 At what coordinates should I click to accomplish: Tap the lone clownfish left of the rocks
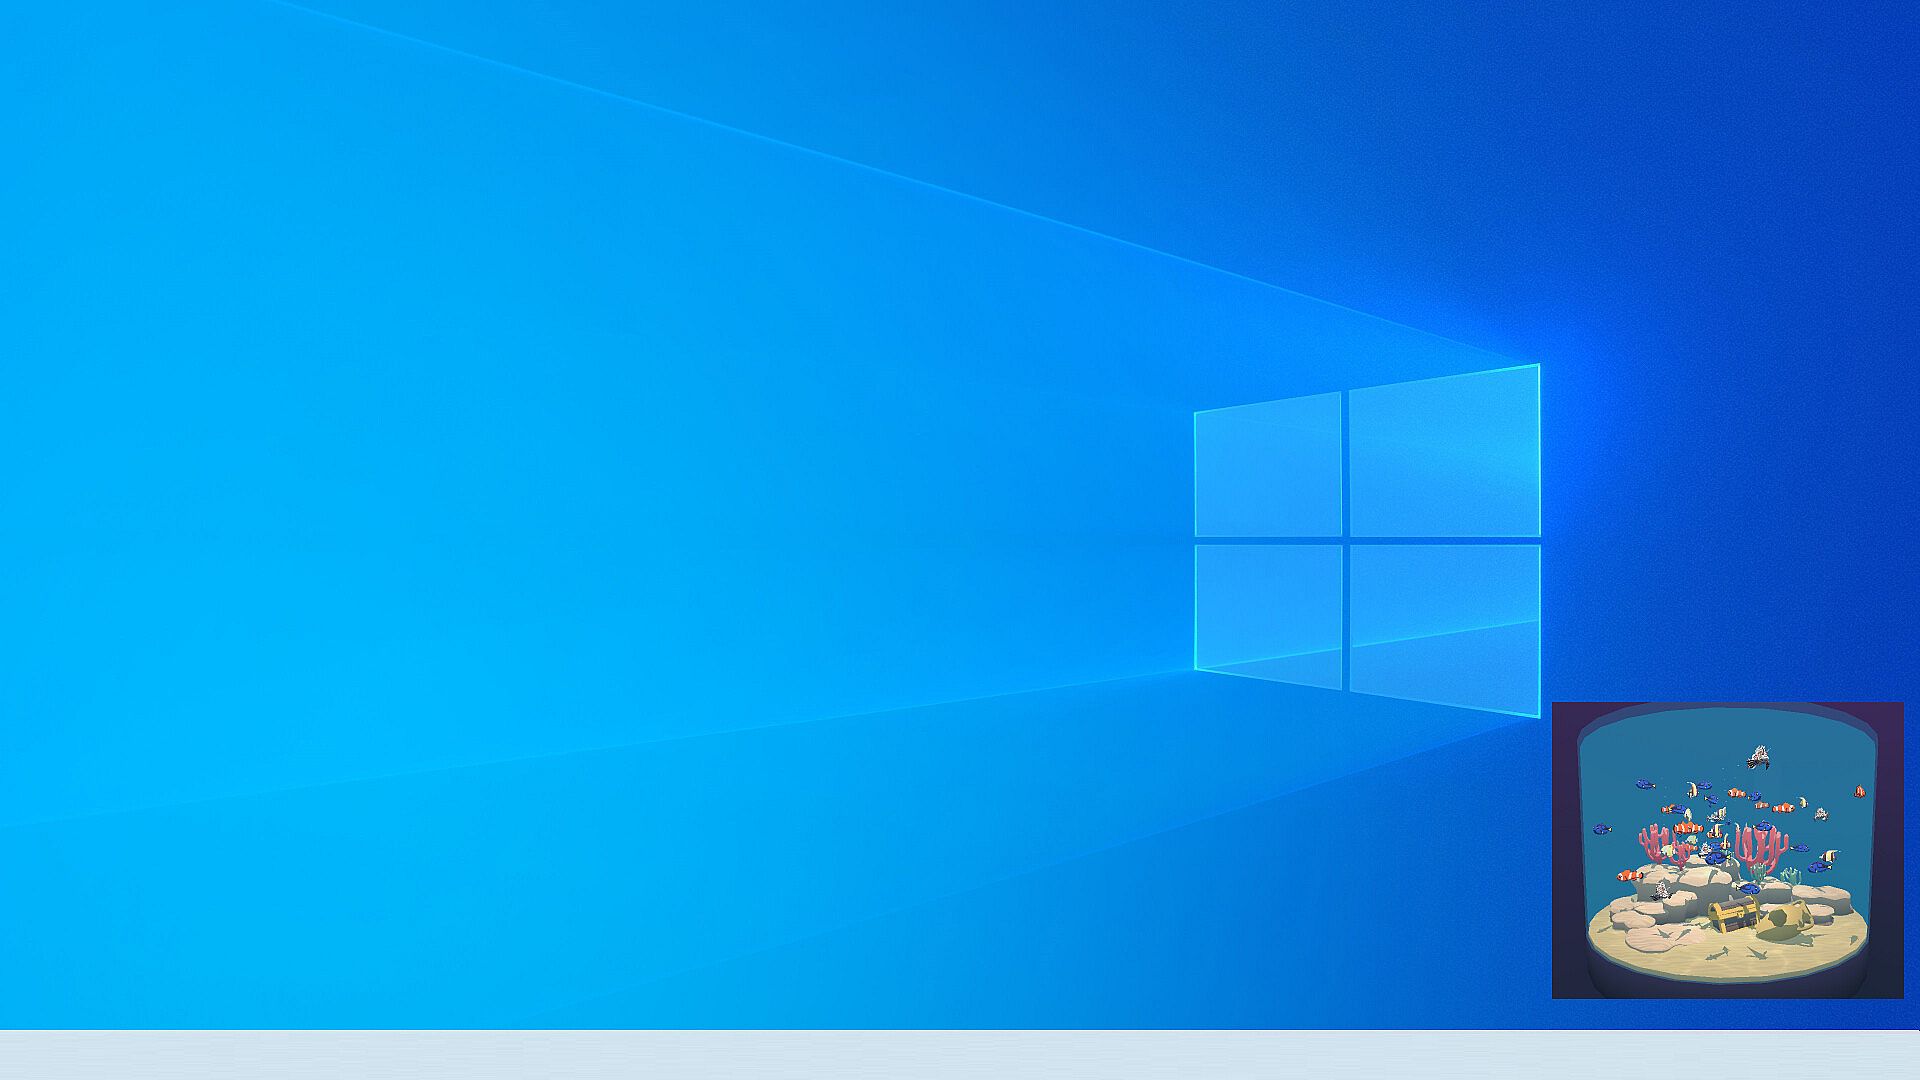pyautogui.click(x=1629, y=875)
